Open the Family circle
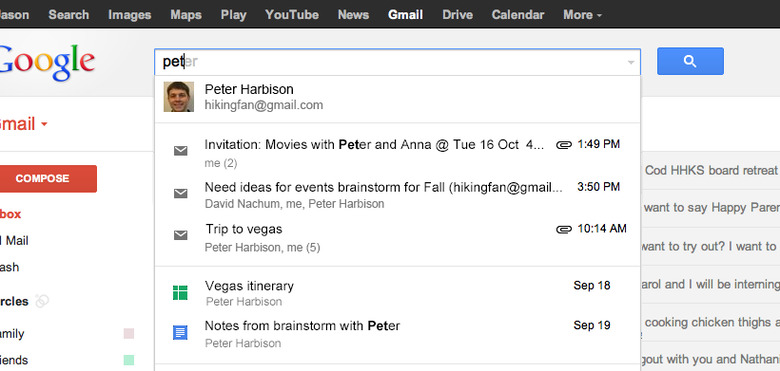 pos(12,334)
